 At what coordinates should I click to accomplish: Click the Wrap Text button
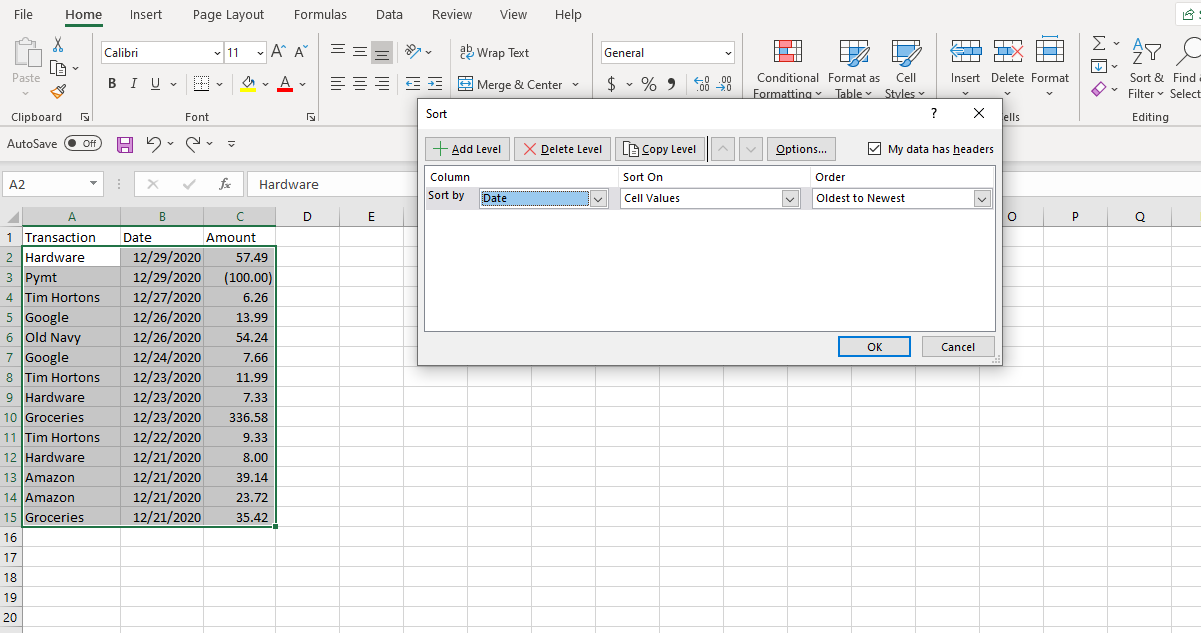point(495,52)
